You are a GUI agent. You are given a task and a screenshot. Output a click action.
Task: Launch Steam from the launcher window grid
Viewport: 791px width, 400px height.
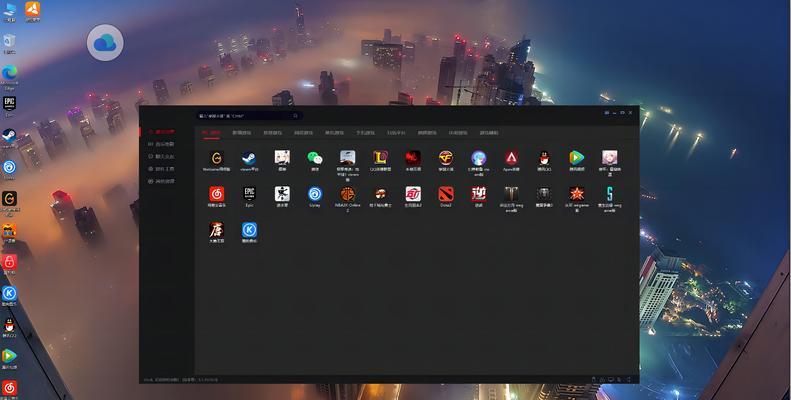pos(249,158)
